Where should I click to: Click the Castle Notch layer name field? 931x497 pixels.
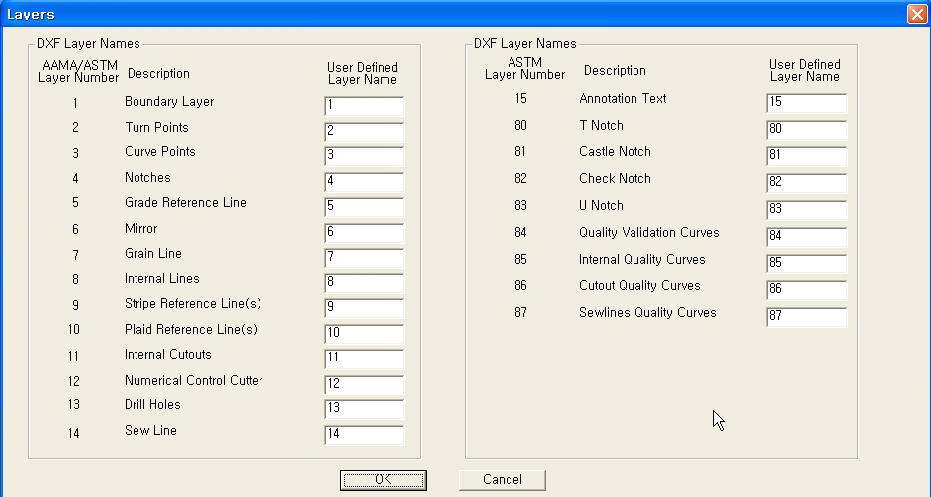(x=806, y=156)
